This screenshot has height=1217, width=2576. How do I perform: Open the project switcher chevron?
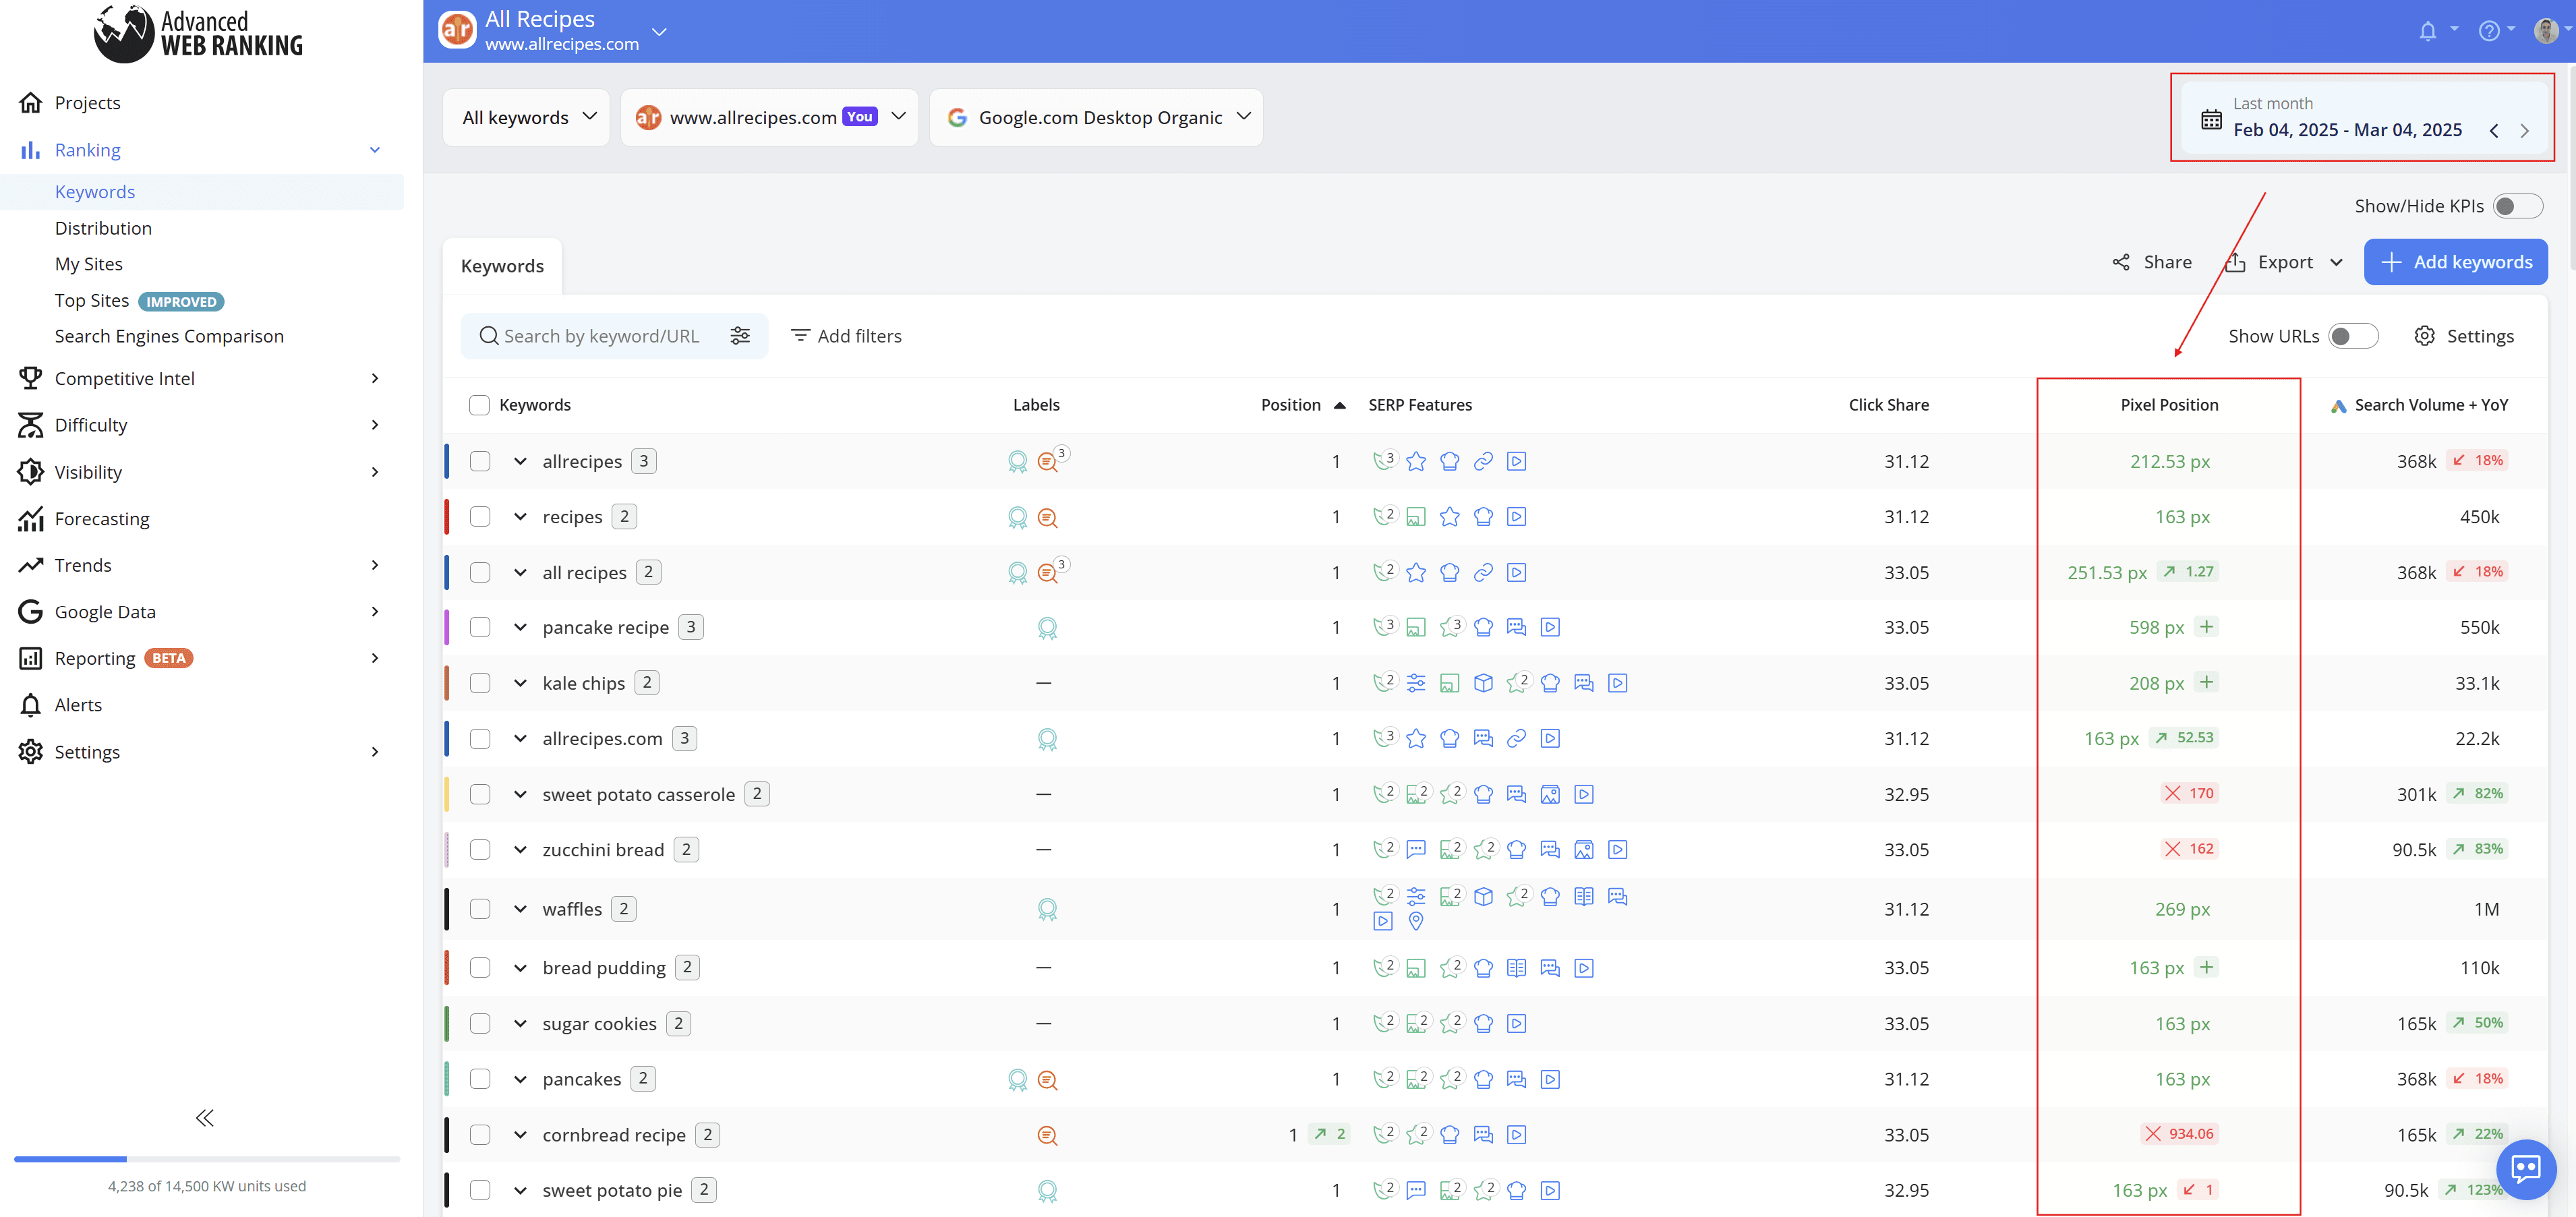tap(659, 31)
